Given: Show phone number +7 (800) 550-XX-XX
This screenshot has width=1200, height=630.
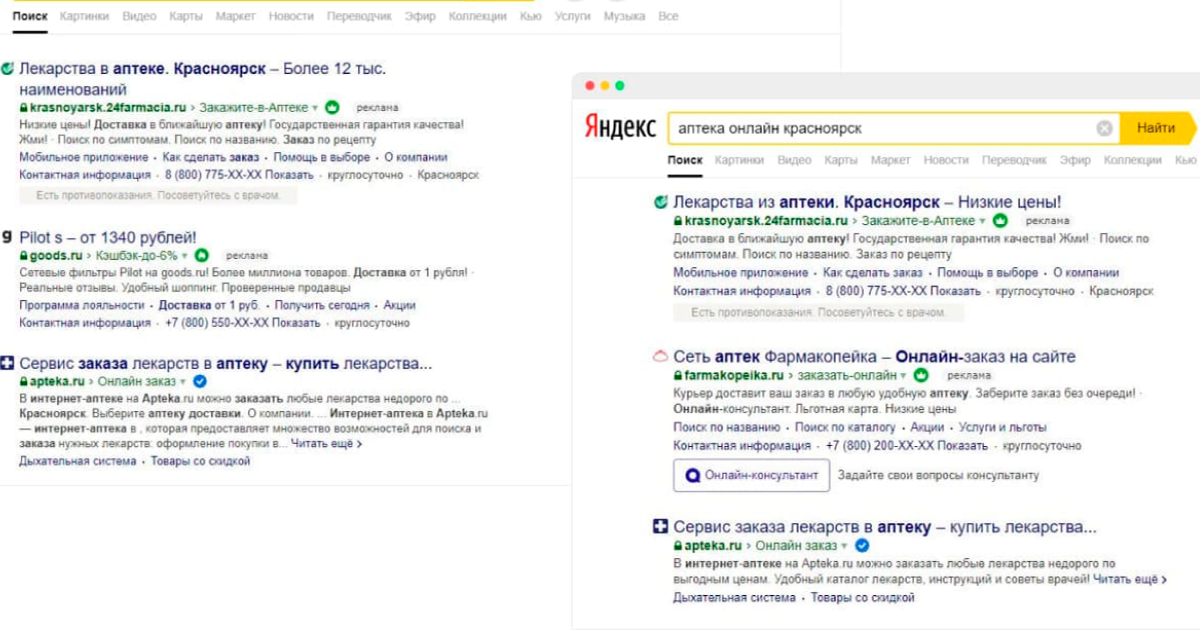Looking at the screenshot, I should [243, 323].
